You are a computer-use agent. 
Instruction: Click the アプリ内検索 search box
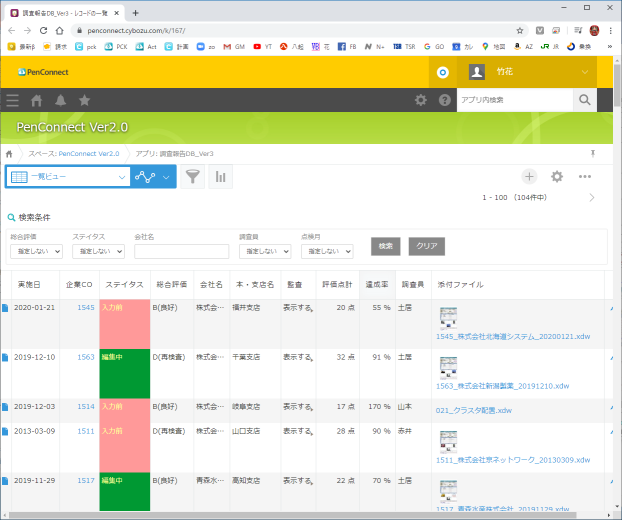pyautogui.click(x=515, y=100)
